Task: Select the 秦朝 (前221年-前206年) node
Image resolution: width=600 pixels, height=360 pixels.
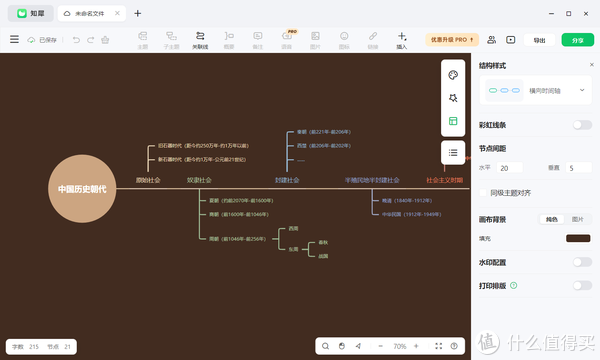Action: tap(324, 132)
